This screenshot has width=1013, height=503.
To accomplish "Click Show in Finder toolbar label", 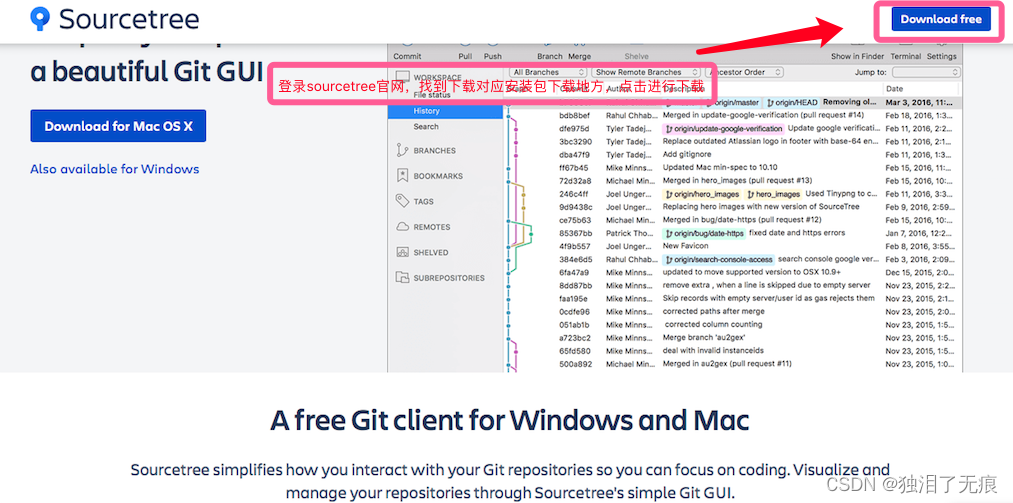I will (x=857, y=56).
